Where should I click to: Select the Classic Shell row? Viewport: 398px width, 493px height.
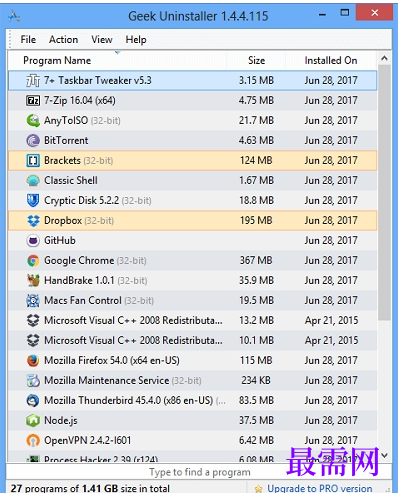(x=193, y=180)
